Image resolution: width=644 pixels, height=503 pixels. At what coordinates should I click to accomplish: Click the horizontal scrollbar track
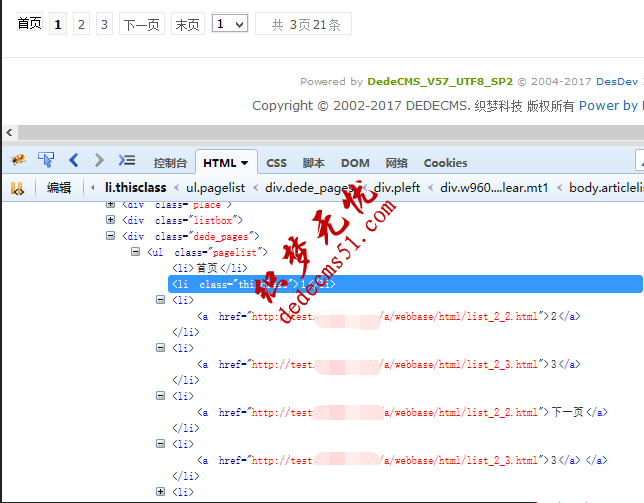click(x=331, y=132)
